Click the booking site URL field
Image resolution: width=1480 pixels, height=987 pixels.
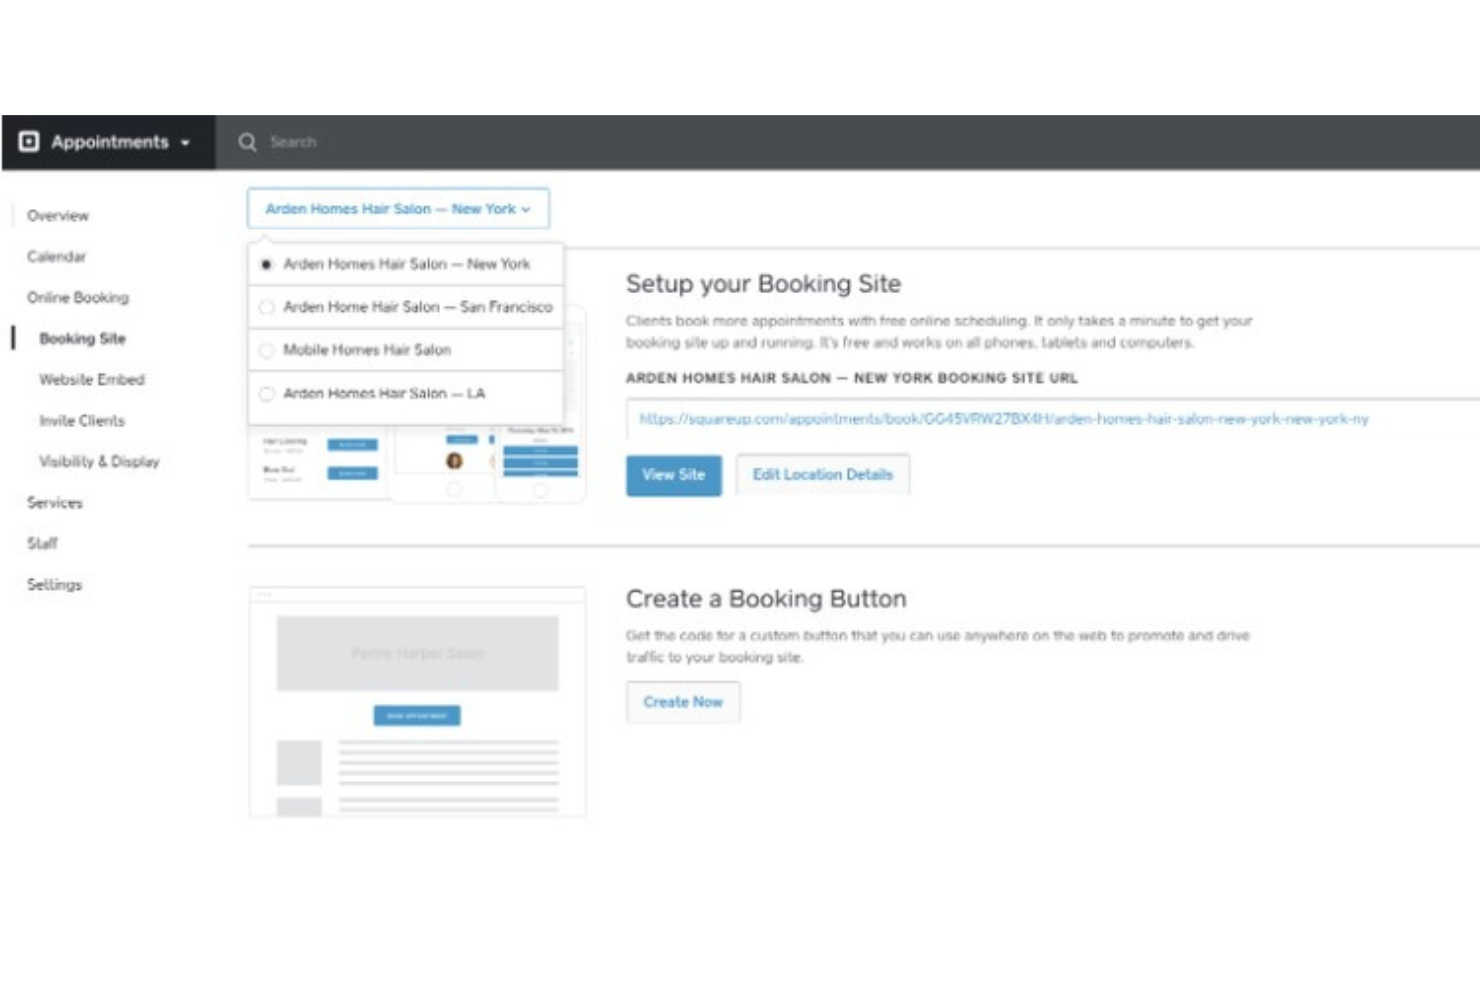point(1053,419)
